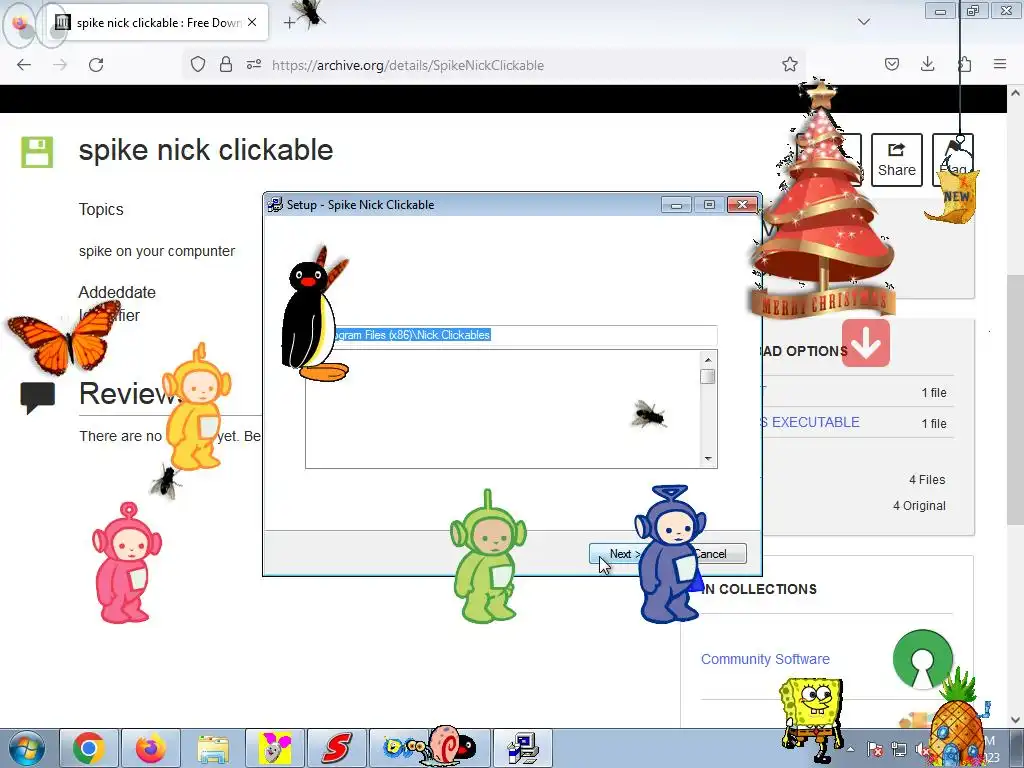Open the red S taskbar application
Screen dimensions: 1024x768
(336, 748)
